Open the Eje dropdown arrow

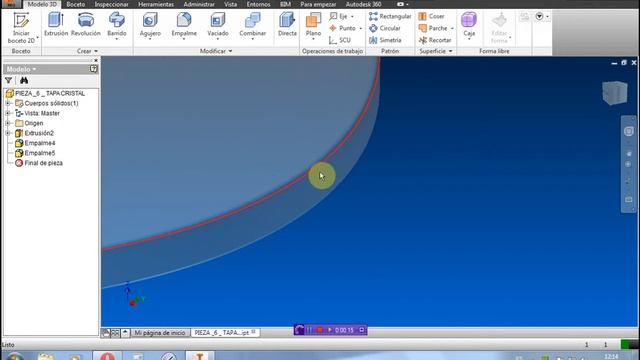point(352,17)
